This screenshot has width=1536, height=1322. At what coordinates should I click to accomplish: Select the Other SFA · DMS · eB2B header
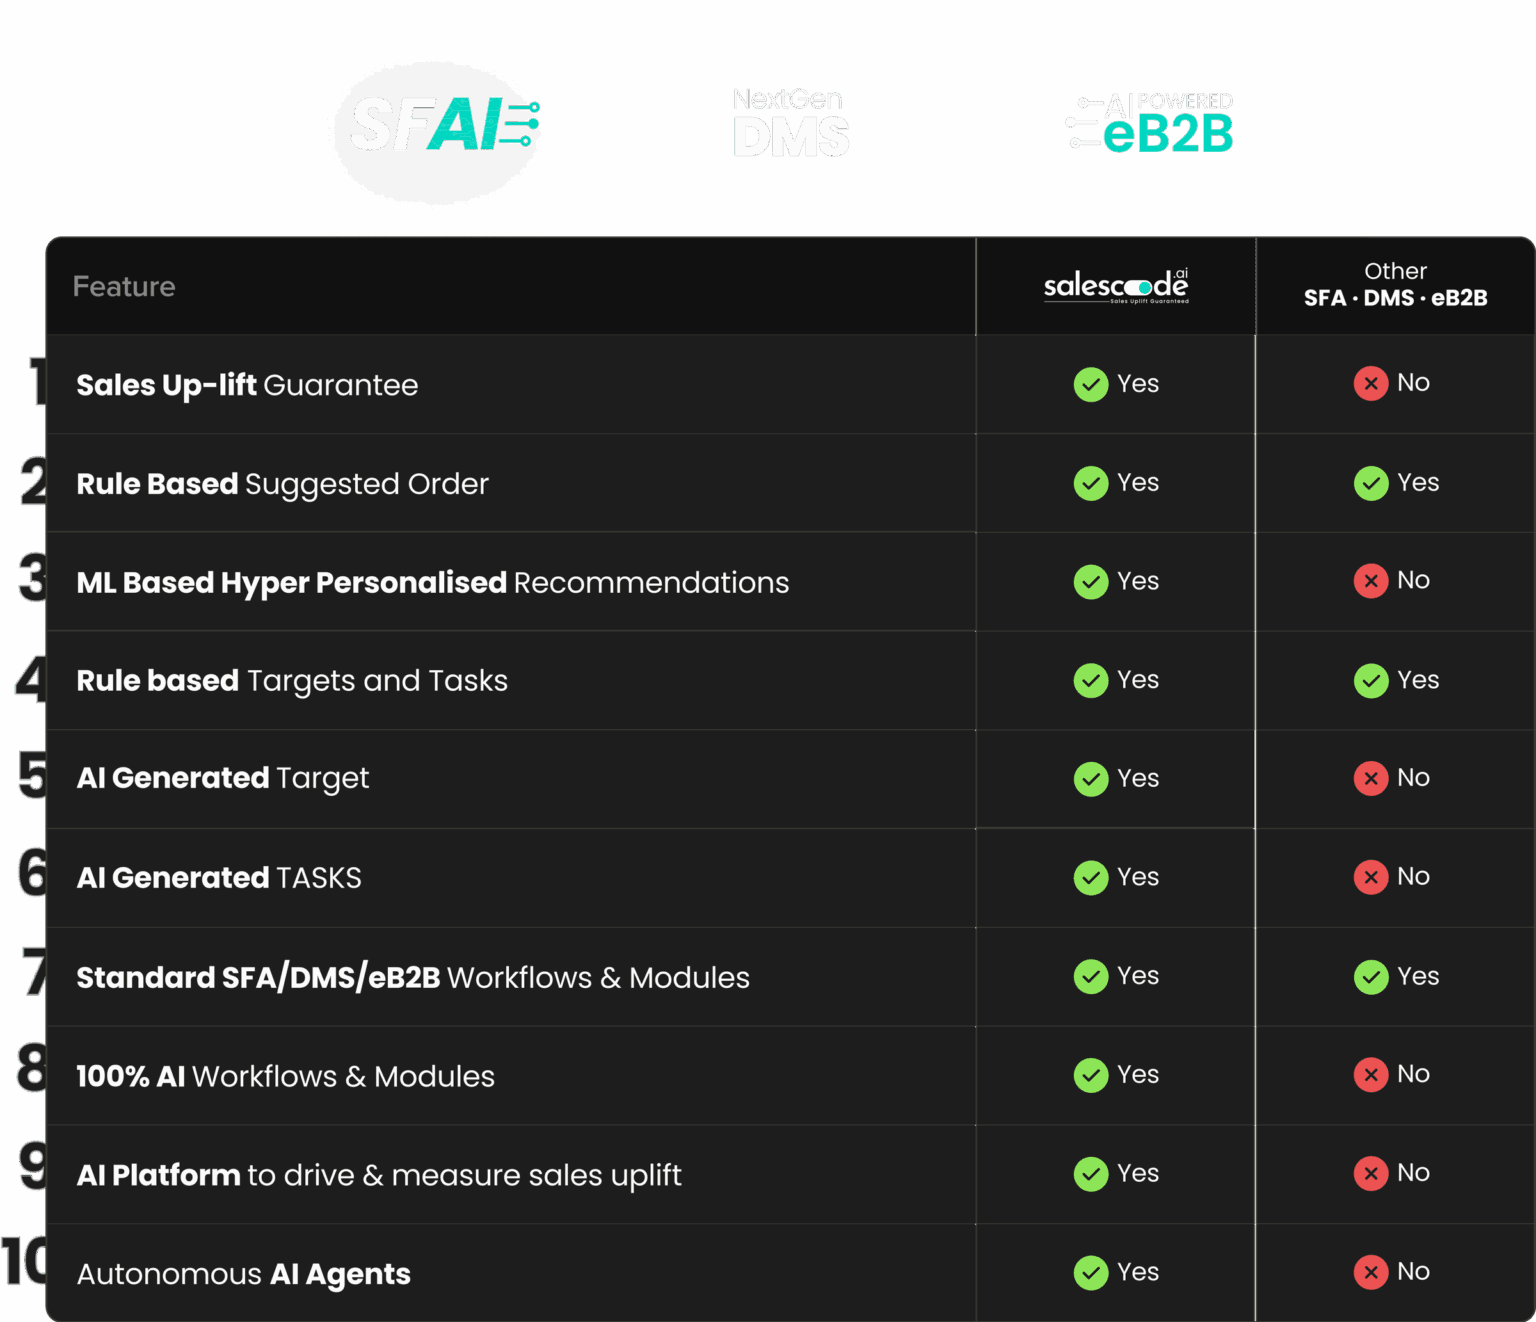pos(1395,285)
